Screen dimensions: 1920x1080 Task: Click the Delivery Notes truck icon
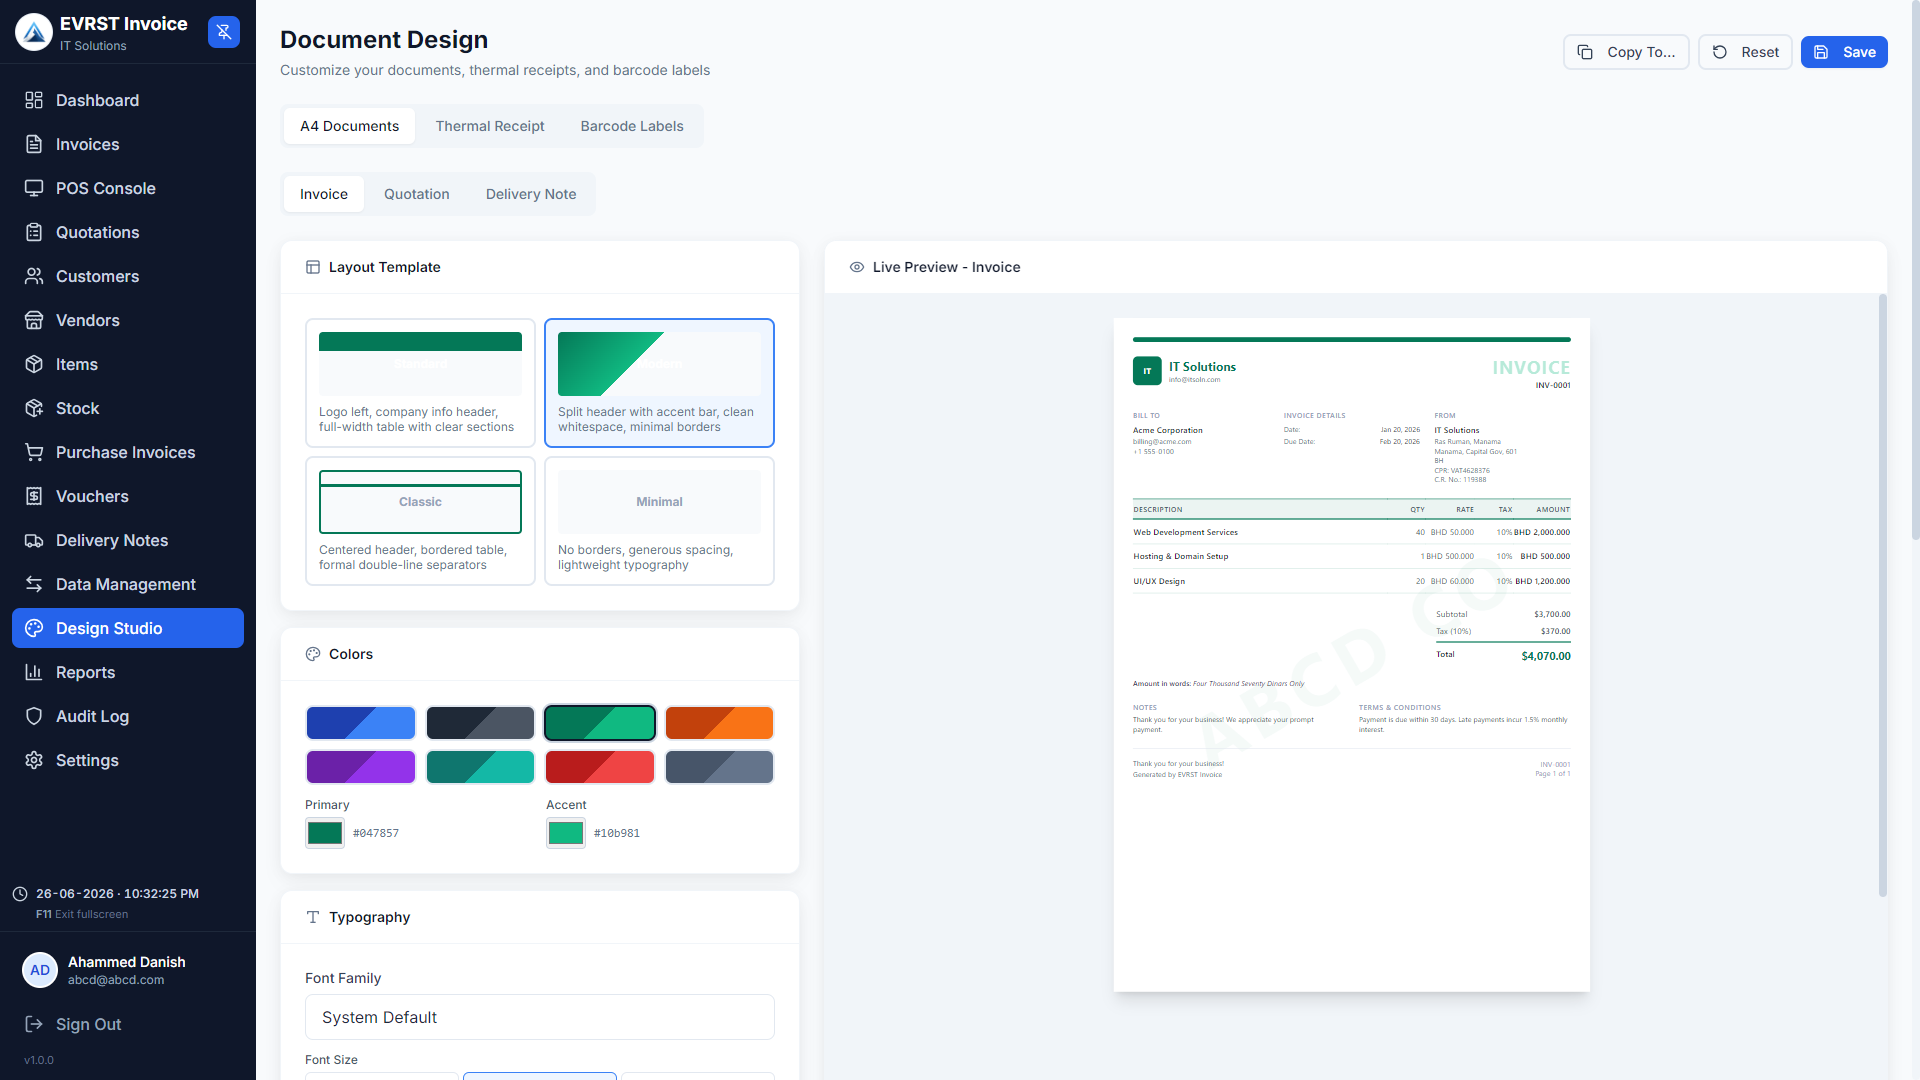point(34,540)
